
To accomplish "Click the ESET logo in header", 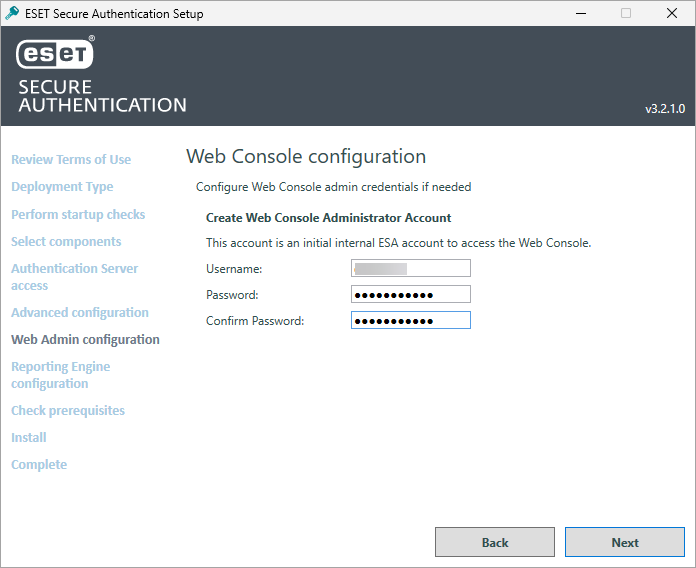I will [x=55, y=53].
